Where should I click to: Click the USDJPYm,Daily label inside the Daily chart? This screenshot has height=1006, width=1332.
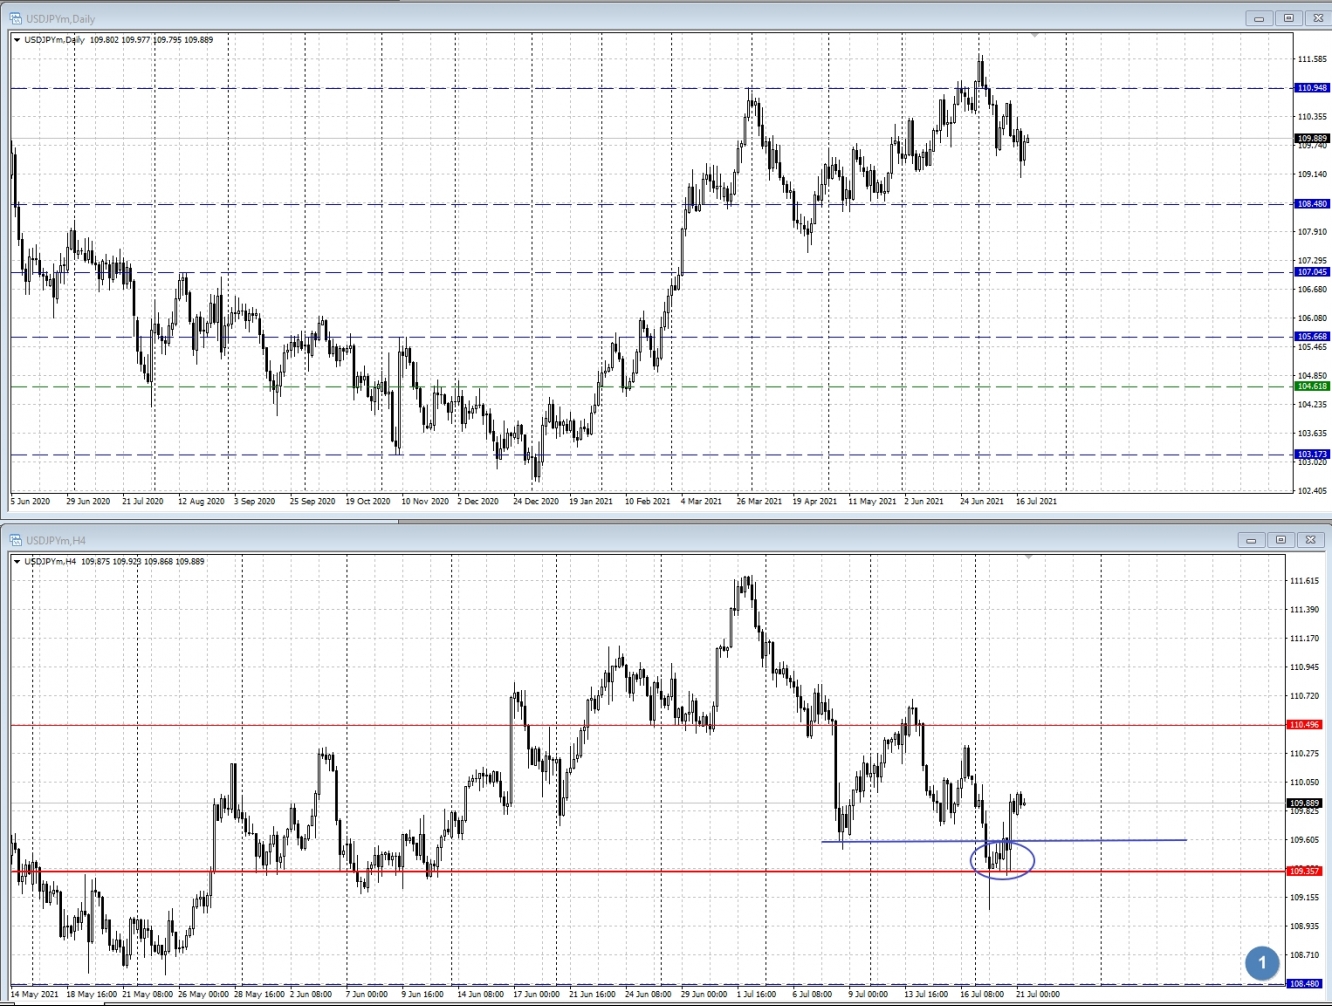tap(54, 40)
